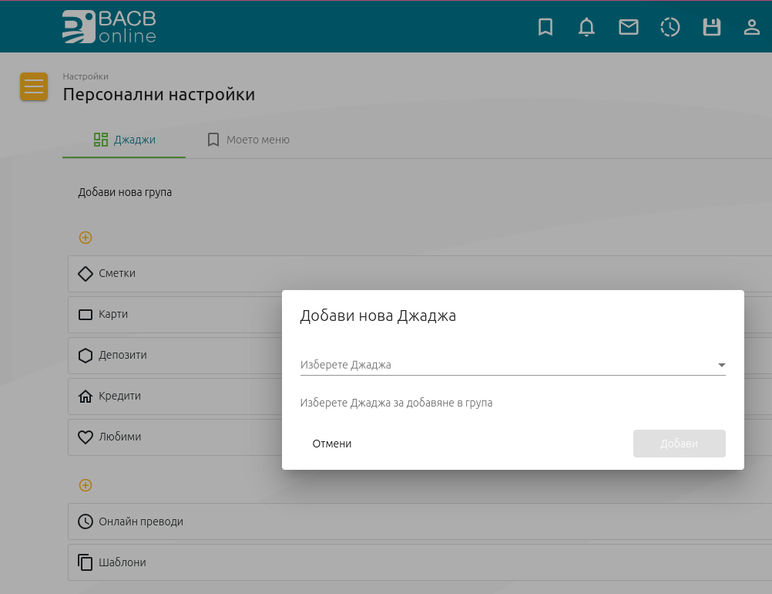Image resolution: width=772 pixels, height=594 pixels.
Task: Open the hamburger side menu
Action: 34,87
